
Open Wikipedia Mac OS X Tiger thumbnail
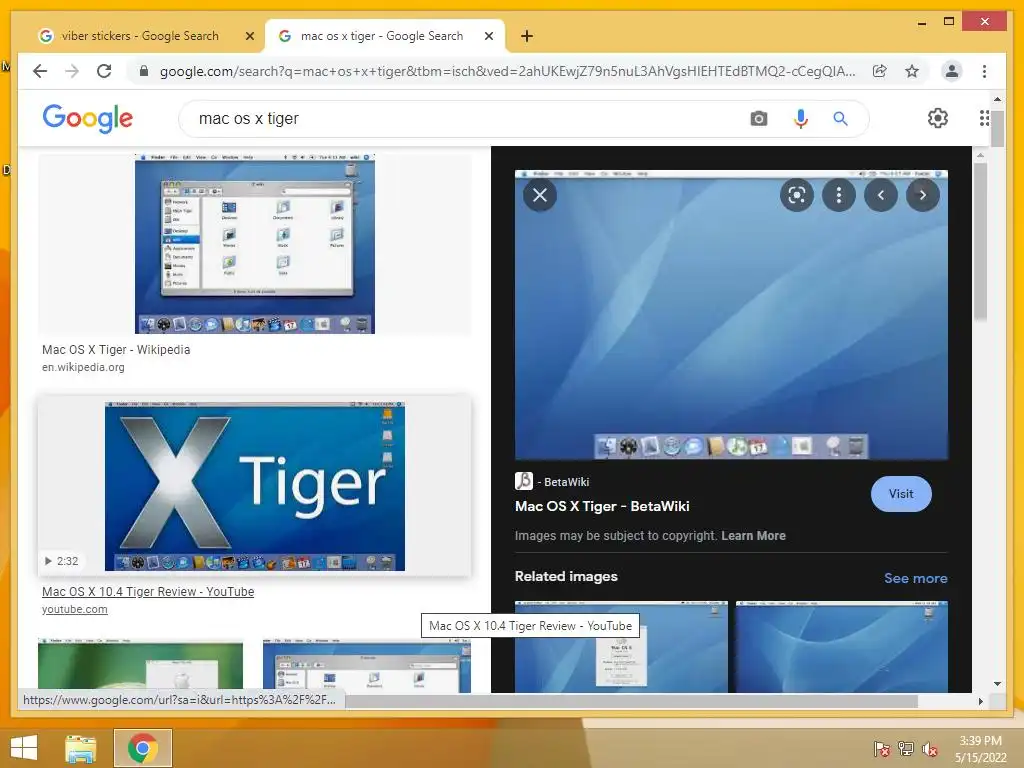coord(255,244)
